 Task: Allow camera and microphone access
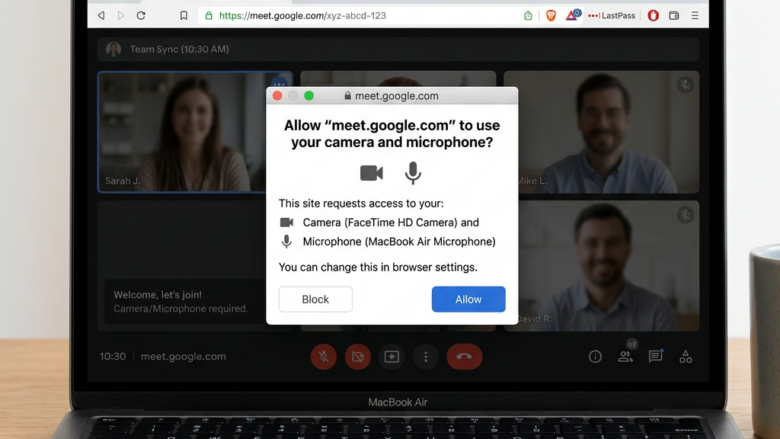pos(469,299)
